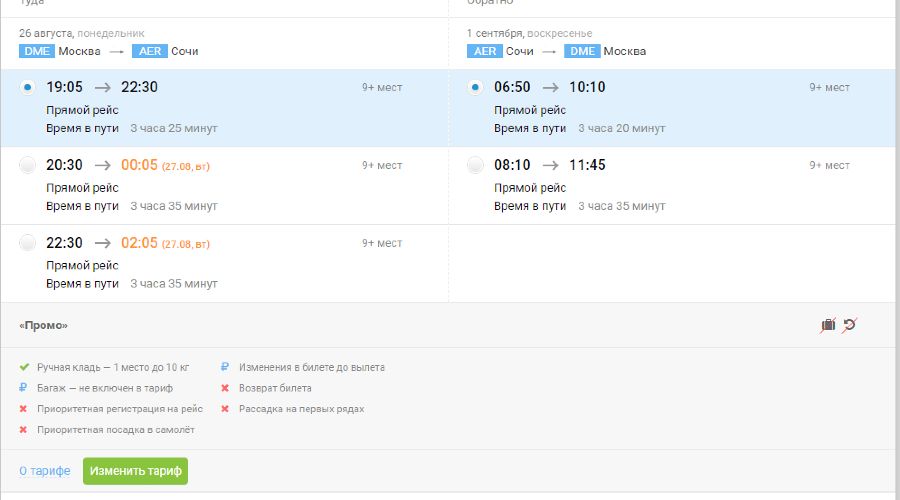Click the ruble icon beside Изменения в билете
900x500 pixels.
[225, 367]
